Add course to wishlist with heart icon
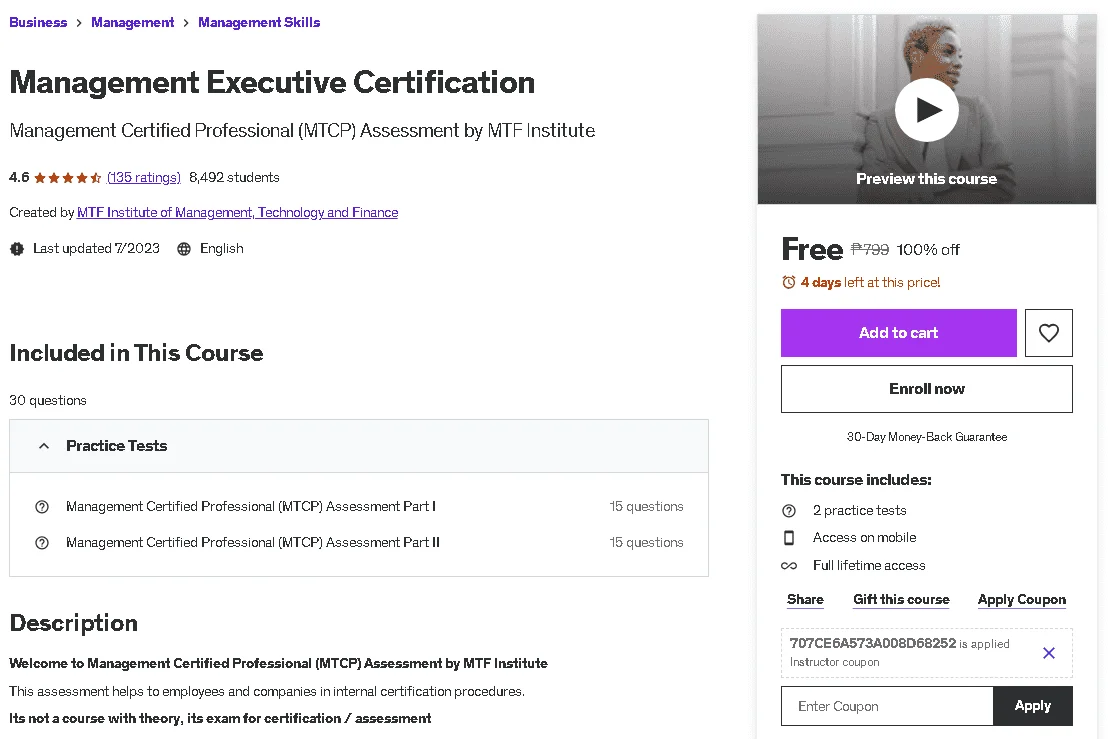This screenshot has width=1110, height=739. click(x=1048, y=333)
